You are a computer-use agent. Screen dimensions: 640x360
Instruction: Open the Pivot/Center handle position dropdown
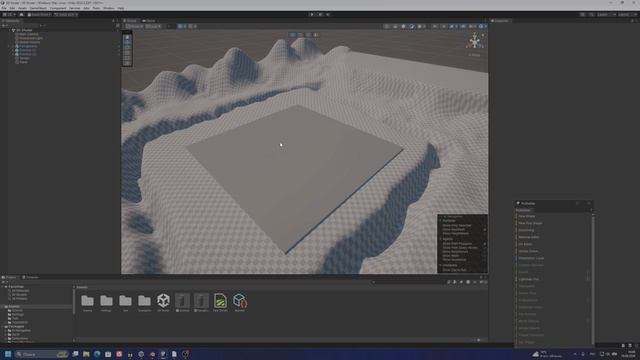click(x=135, y=26)
